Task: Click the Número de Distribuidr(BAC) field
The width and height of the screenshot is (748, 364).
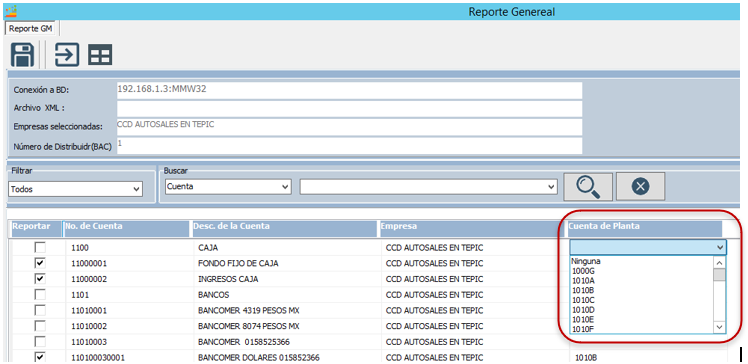Action: click(349, 146)
